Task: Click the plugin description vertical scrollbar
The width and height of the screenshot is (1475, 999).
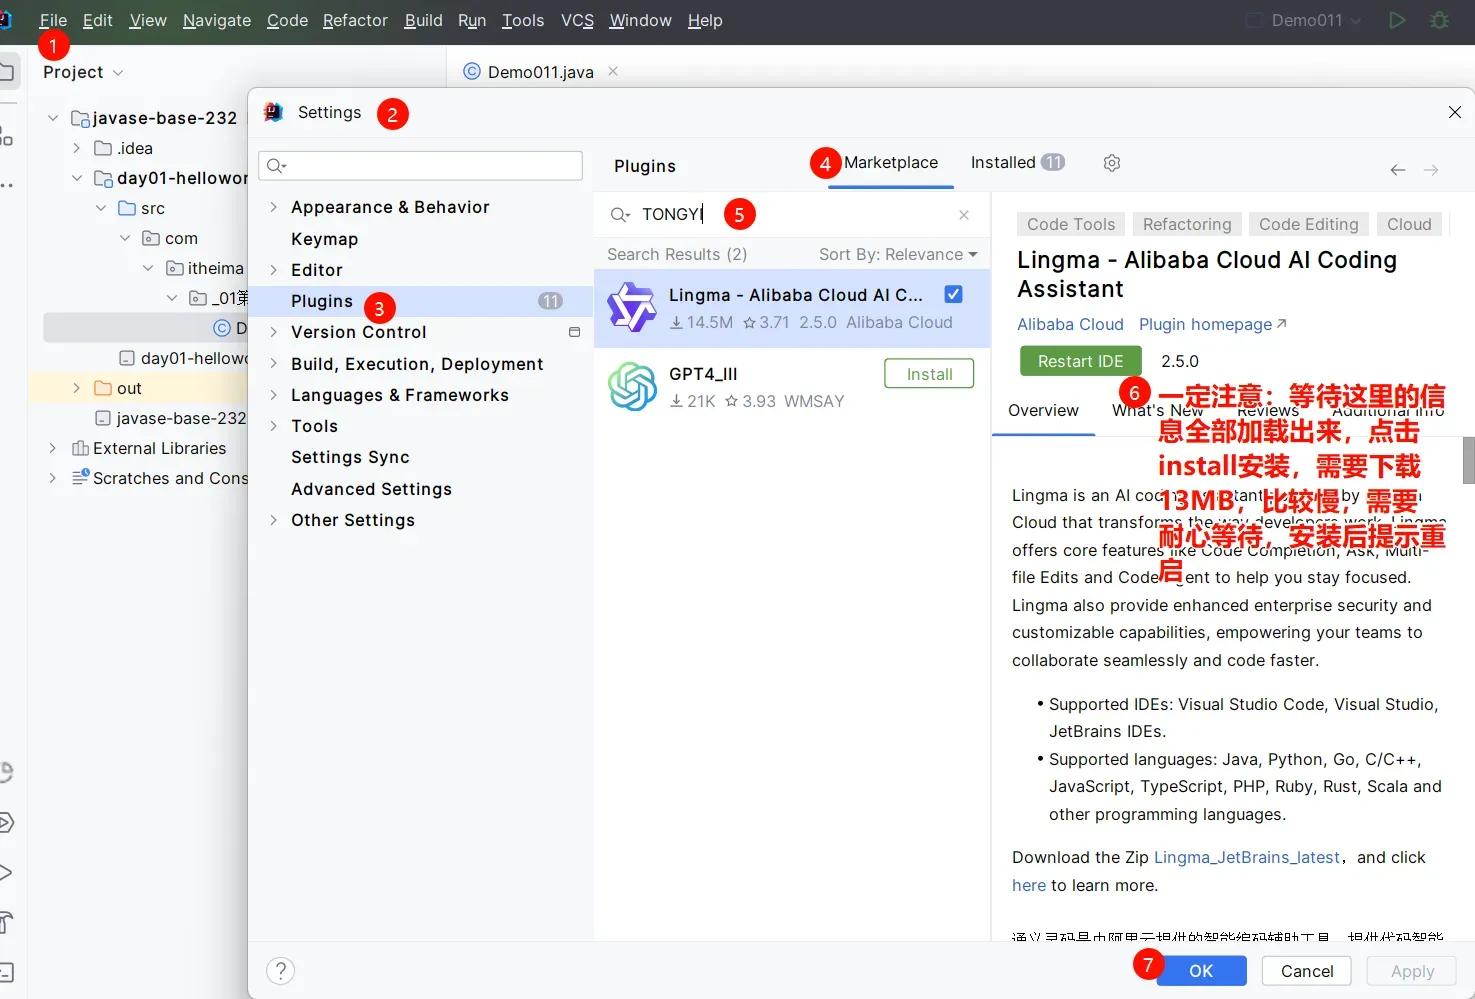Action: tap(1468, 460)
